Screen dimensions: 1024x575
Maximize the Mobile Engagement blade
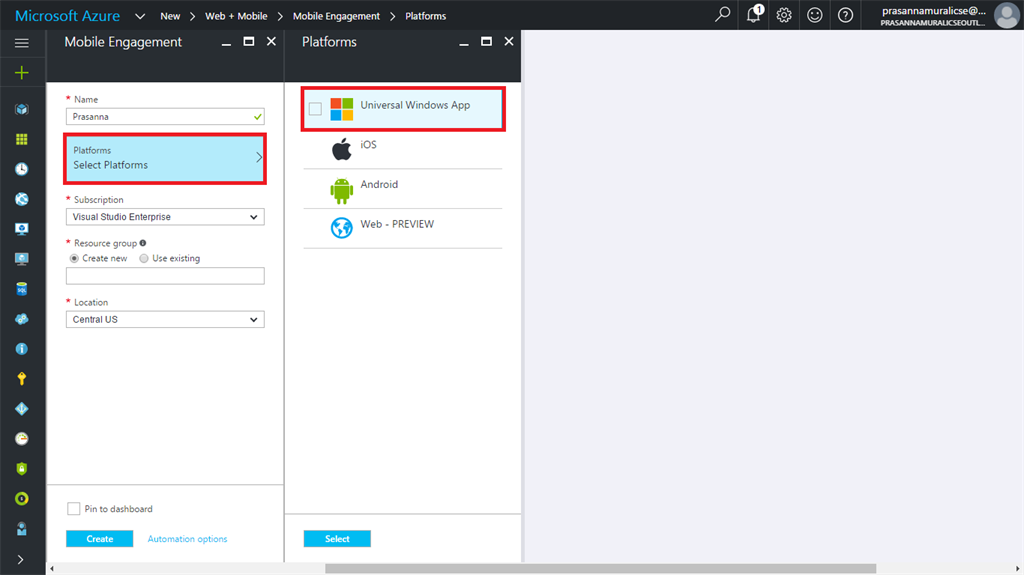249,41
